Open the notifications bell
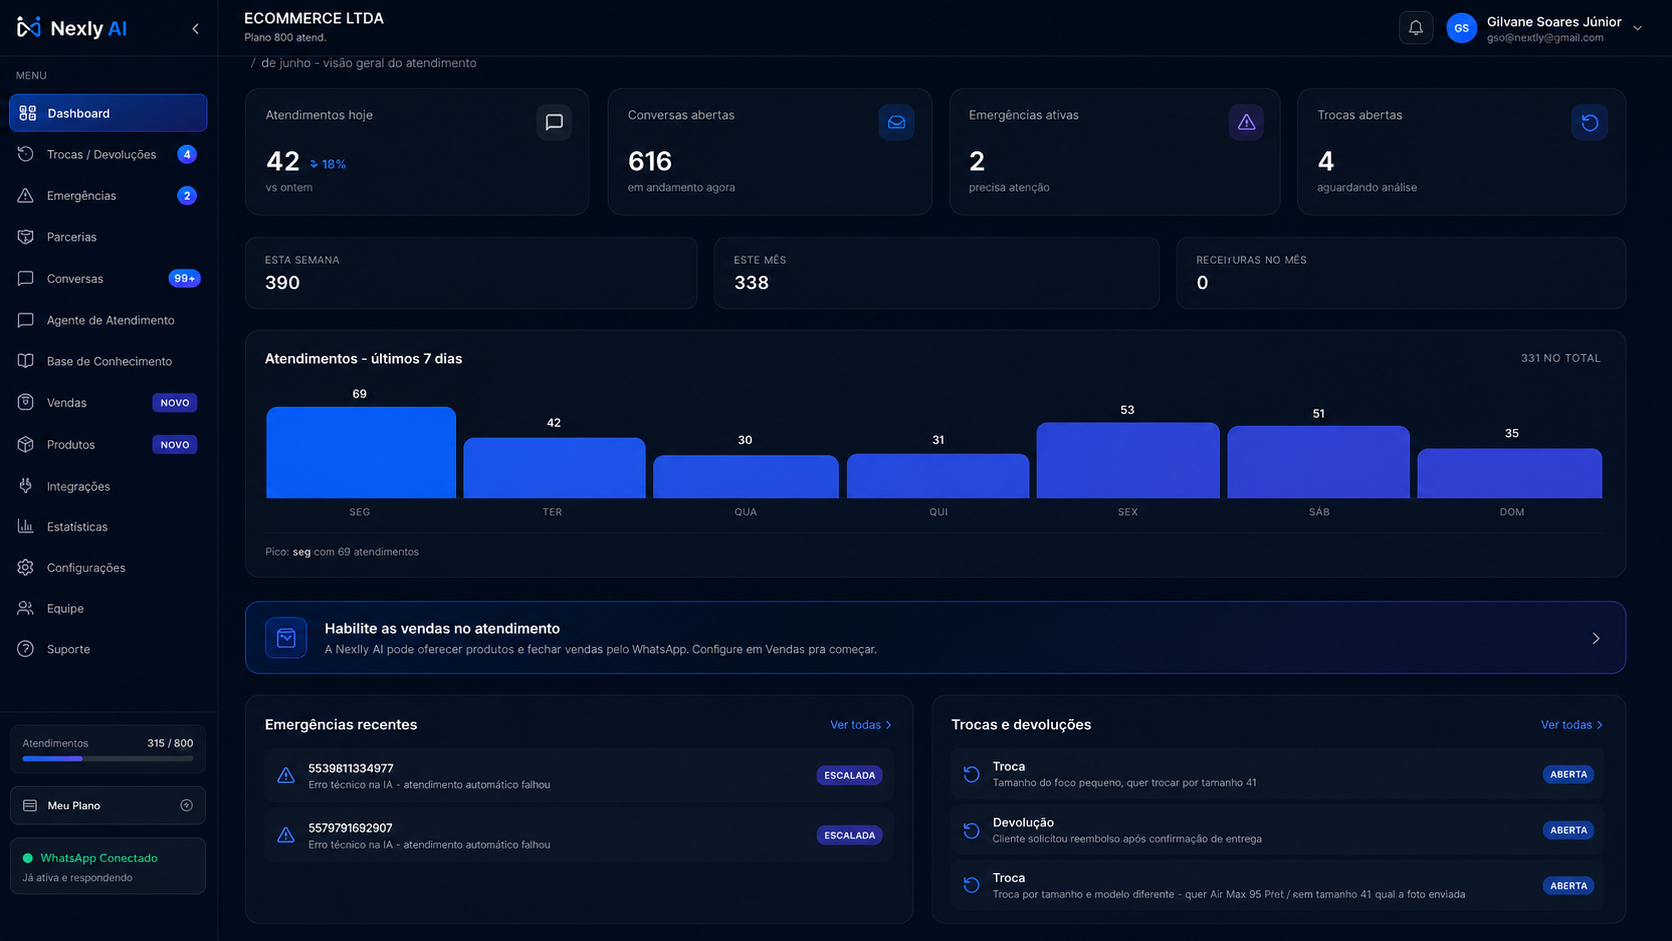Image resolution: width=1672 pixels, height=941 pixels. [1415, 28]
